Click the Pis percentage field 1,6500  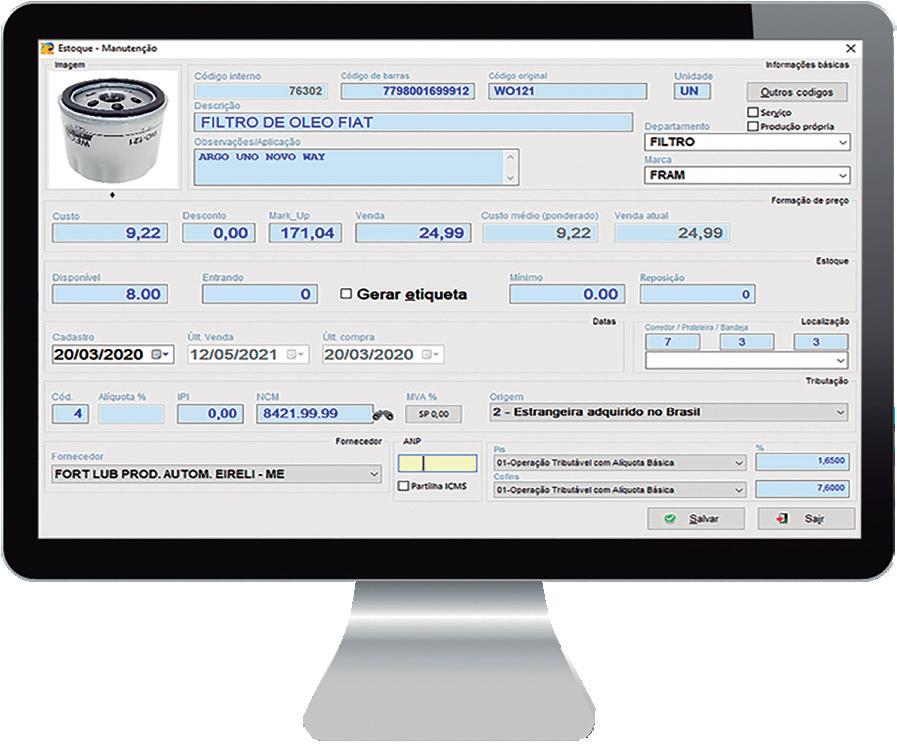point(802,461)
